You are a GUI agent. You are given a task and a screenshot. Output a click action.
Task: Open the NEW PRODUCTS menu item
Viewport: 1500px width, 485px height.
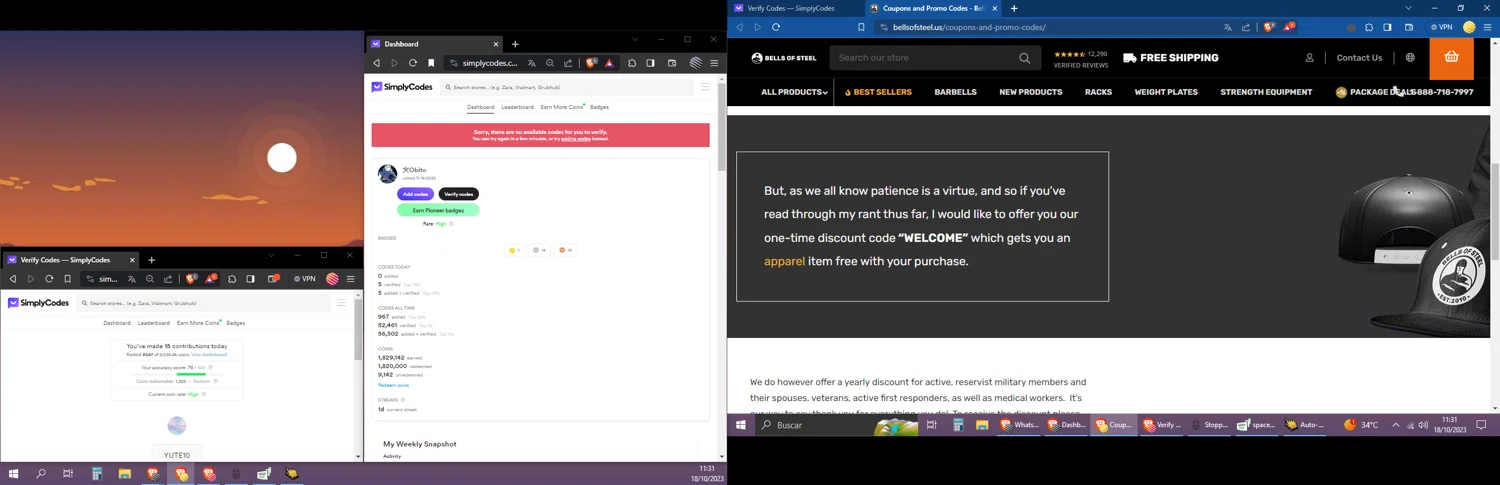[x=1030, y=92]
